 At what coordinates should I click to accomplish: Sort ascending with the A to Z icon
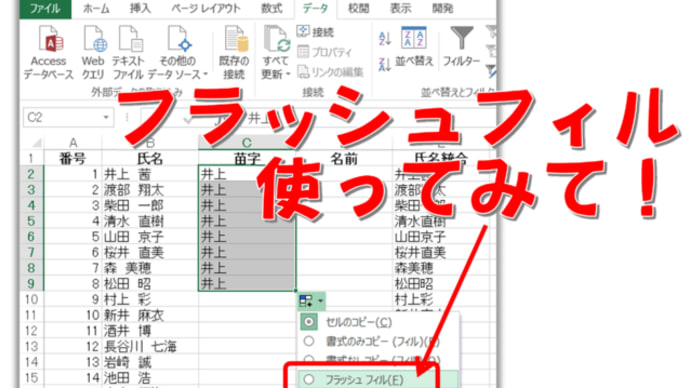click(x=385, y=39)
